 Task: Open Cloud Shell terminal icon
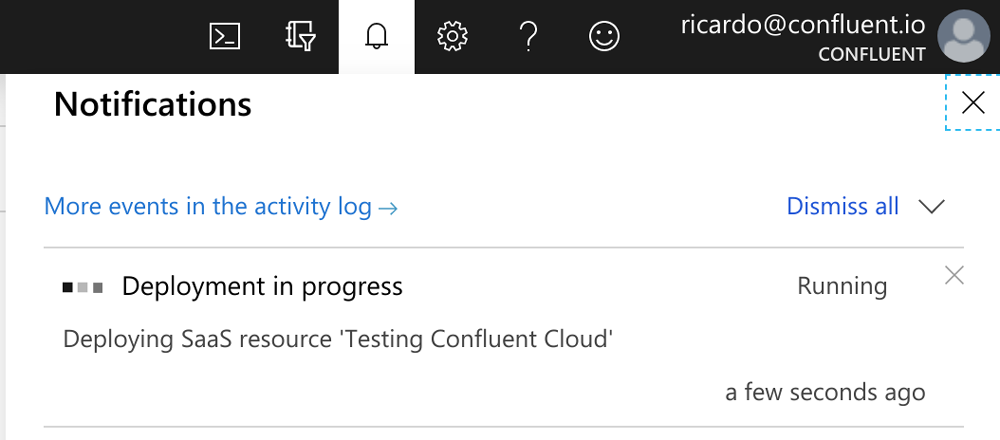click(225, 36)
